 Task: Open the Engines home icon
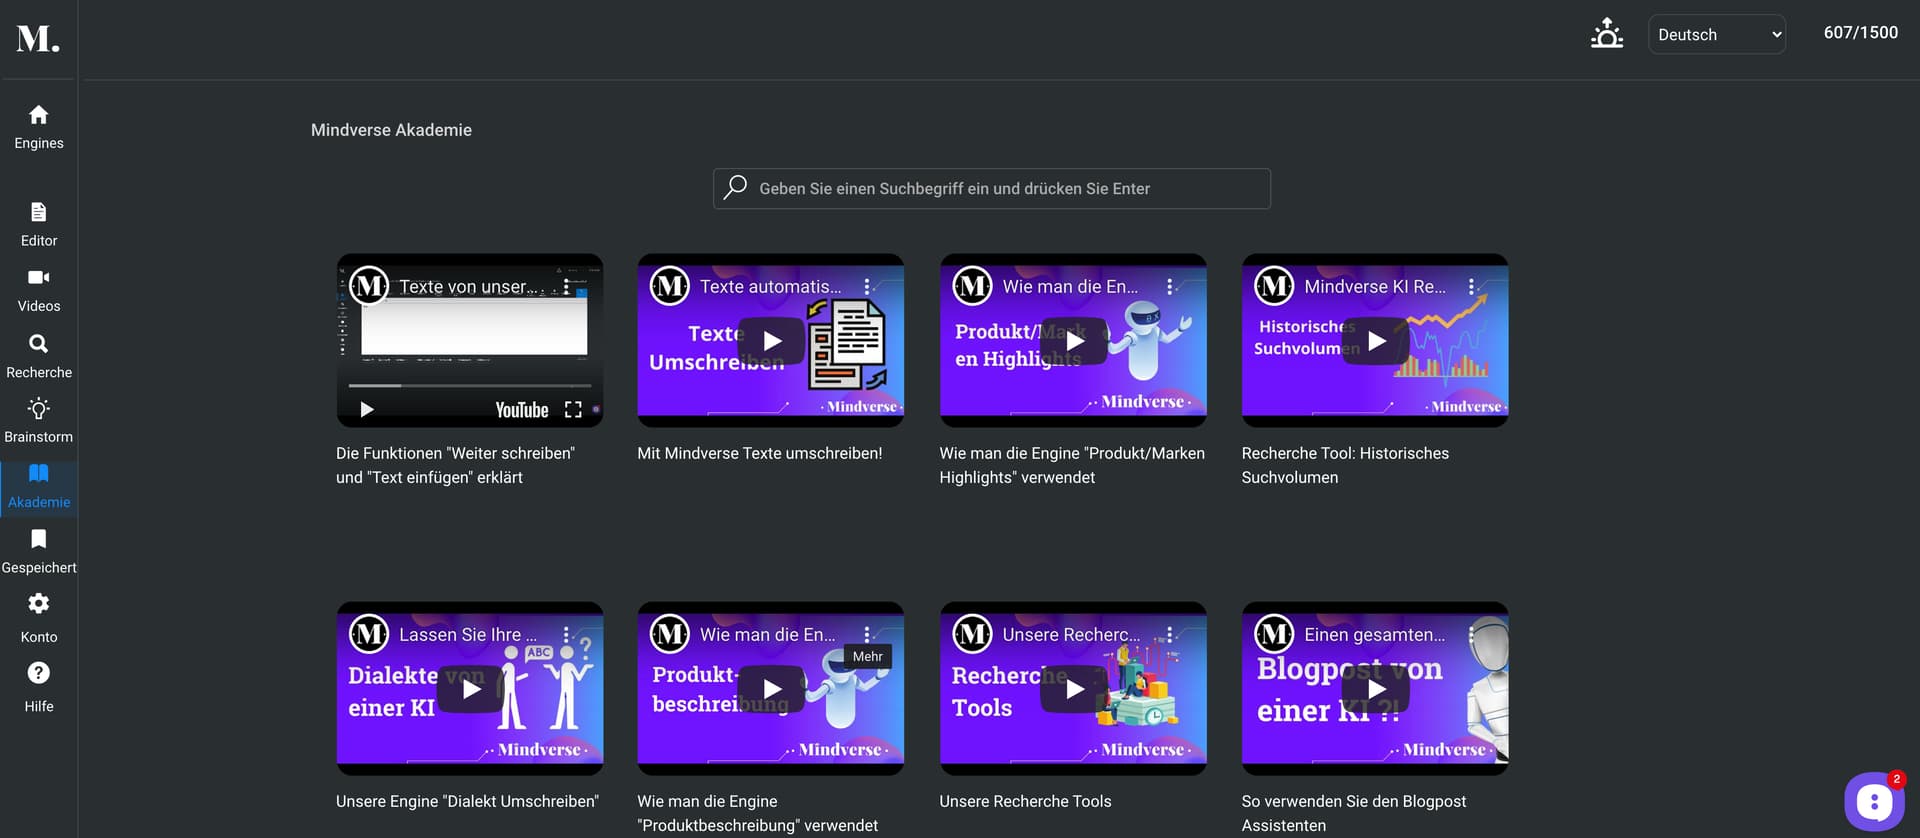coord(39,115)
